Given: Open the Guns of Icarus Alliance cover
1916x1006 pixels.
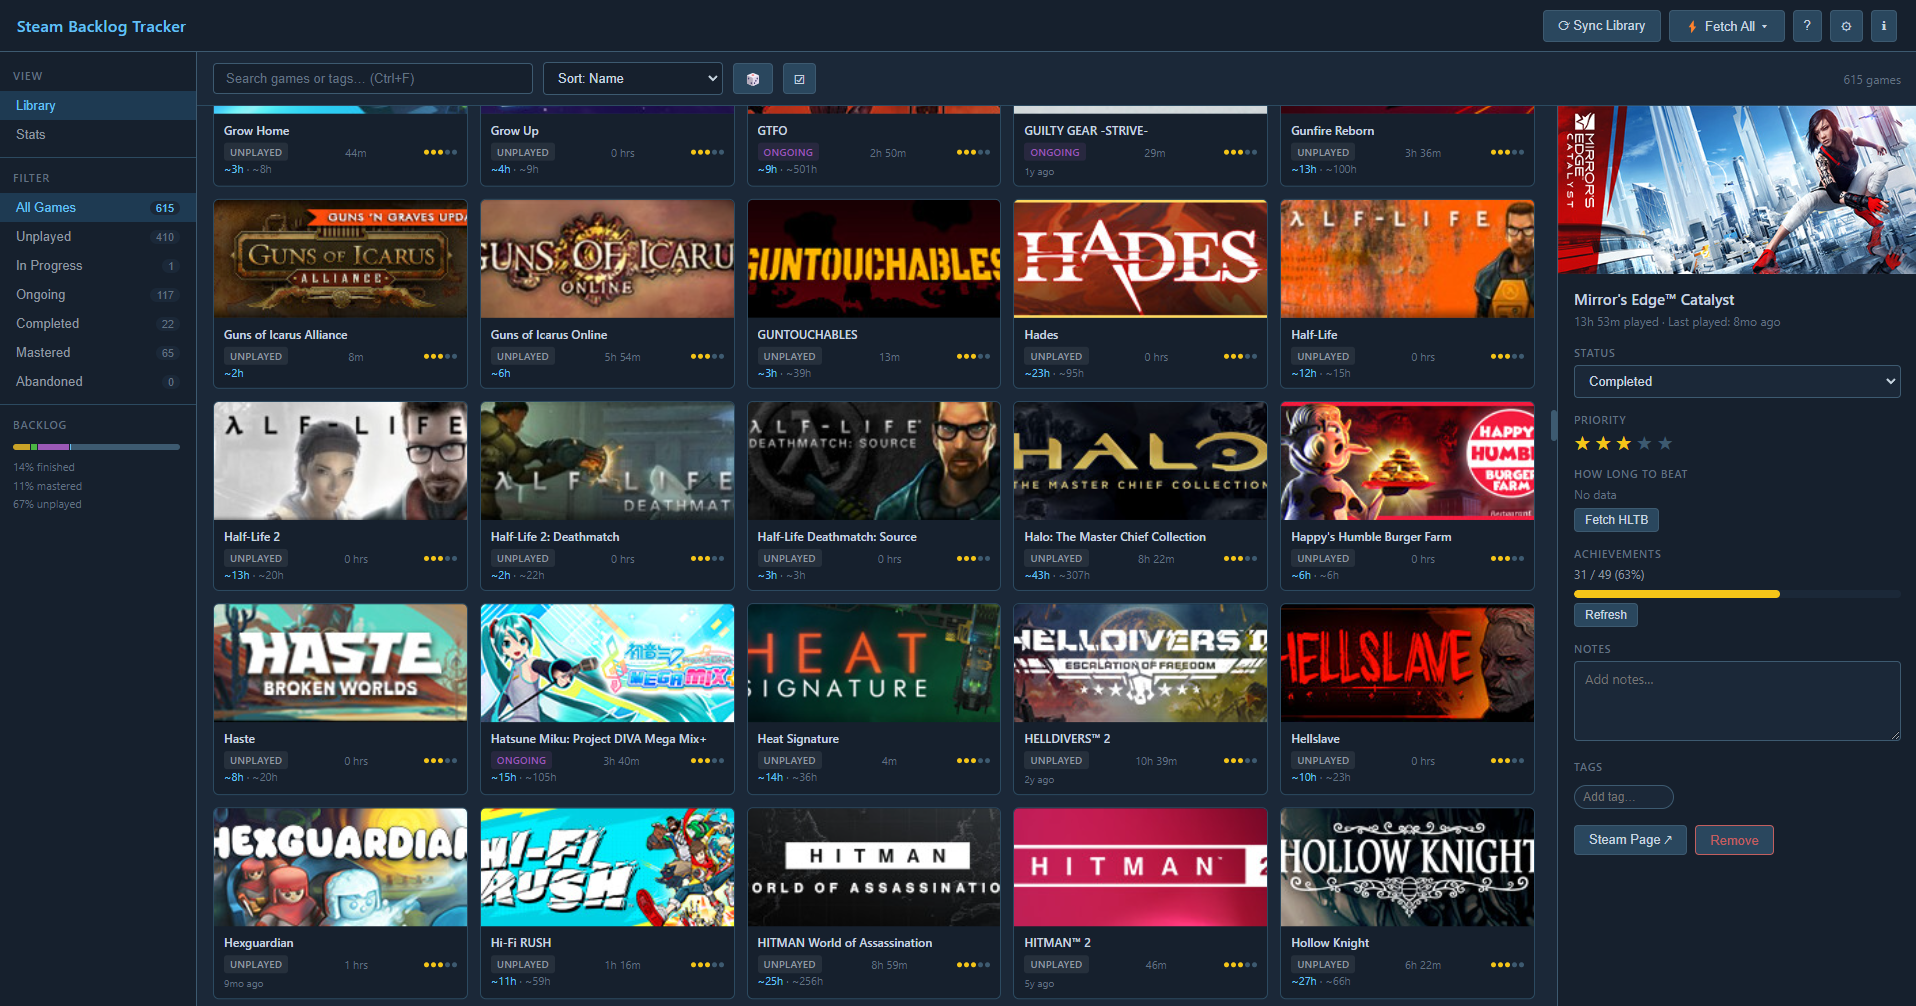Looking at the screenshot, I should point(340,259).
